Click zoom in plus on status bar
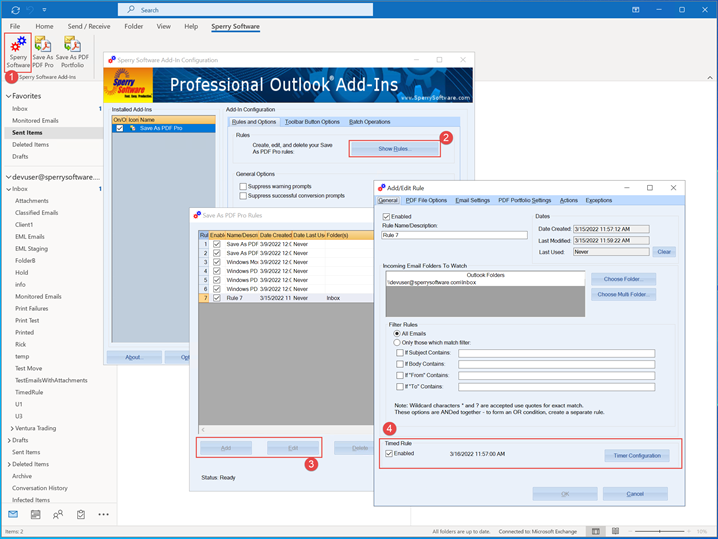Viewport: 718px width, 539px height. coord(688,531)
